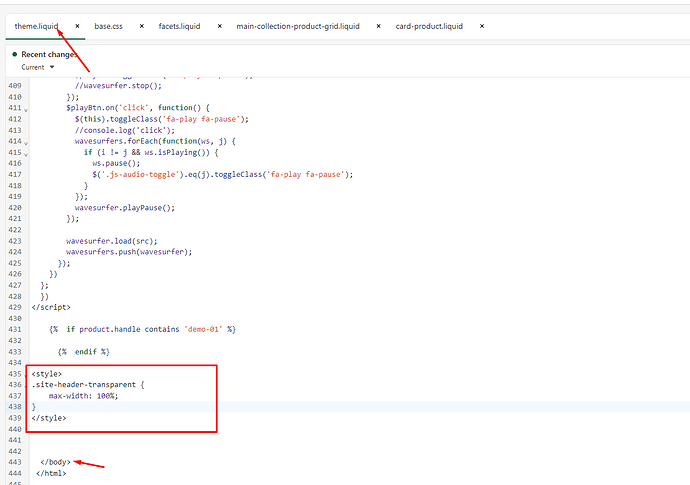
Task: Click the '.js-audio-toggle' line 417
Action: (x=223, y=174)
